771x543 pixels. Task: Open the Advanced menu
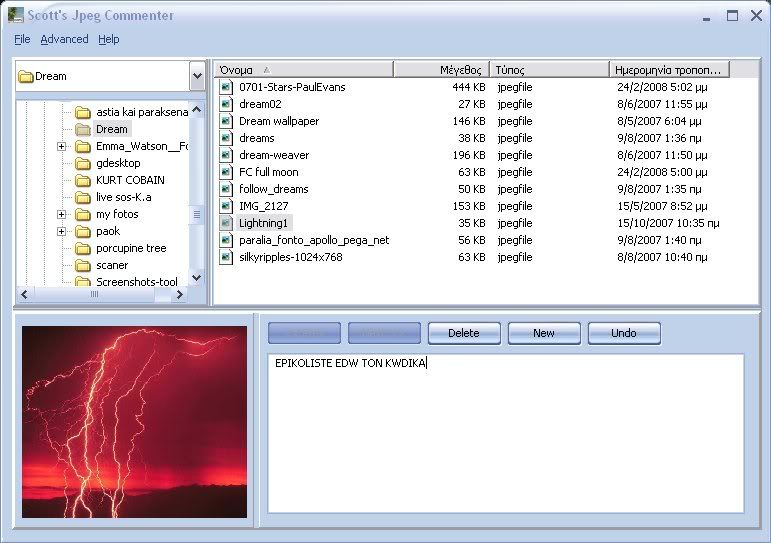[x=64, y=39]
